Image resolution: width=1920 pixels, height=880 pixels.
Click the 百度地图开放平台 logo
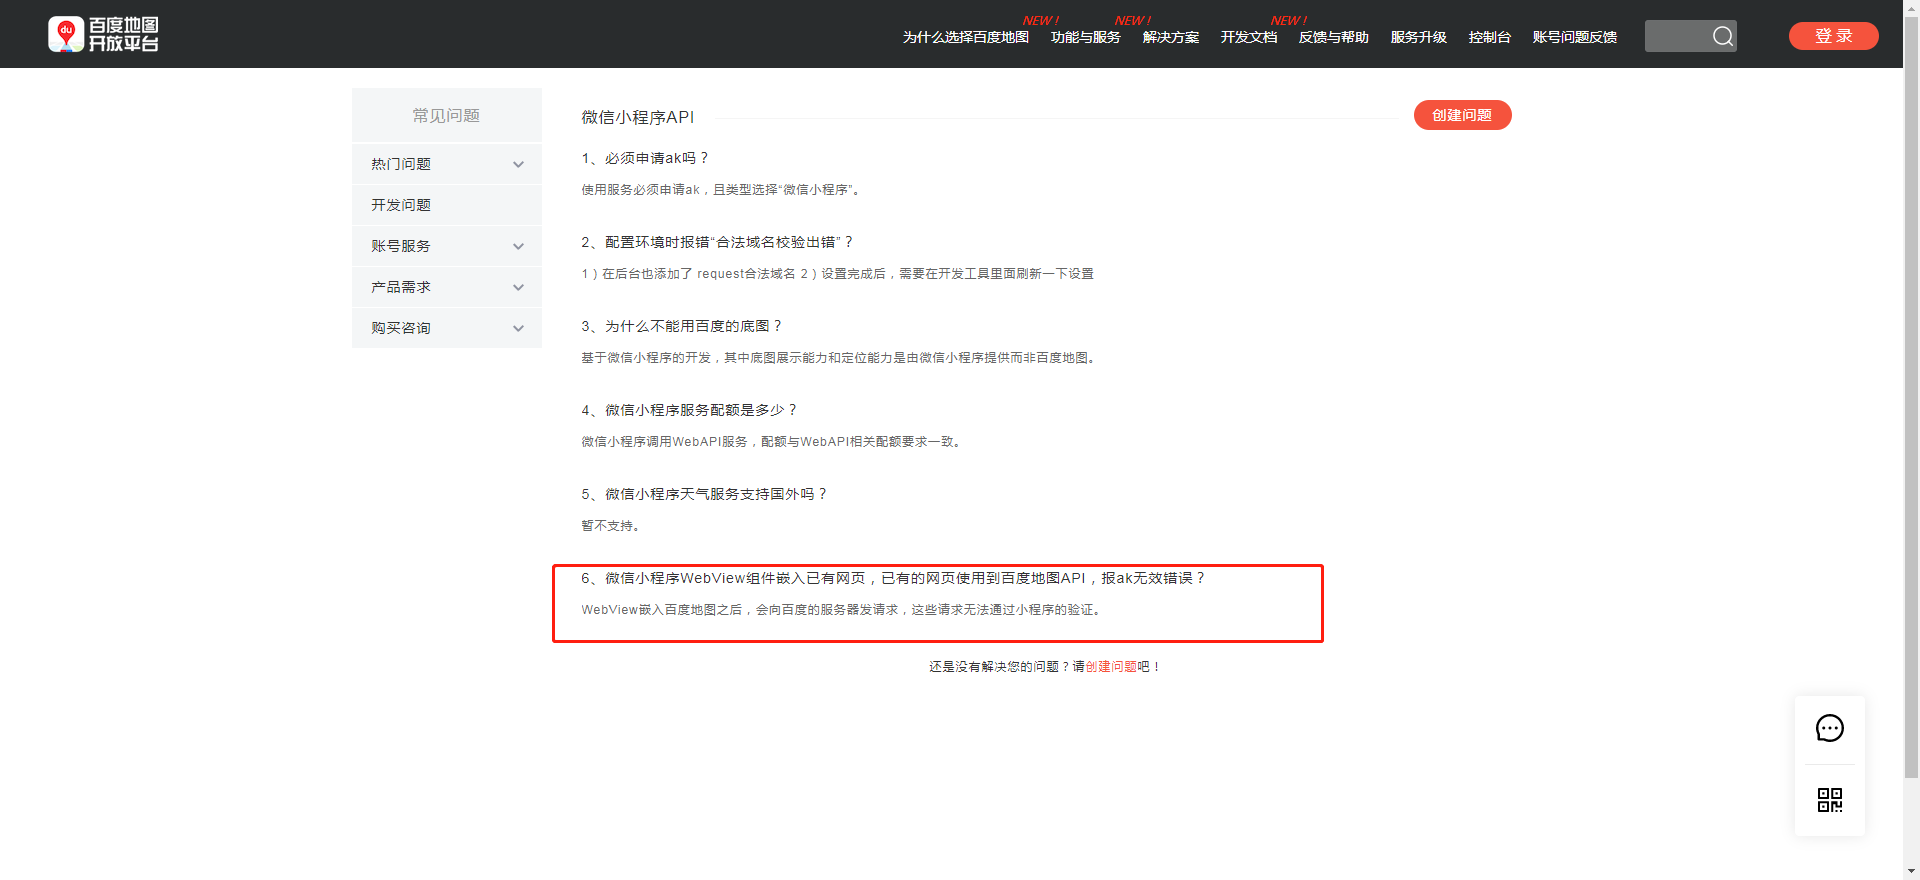[104, 34]
